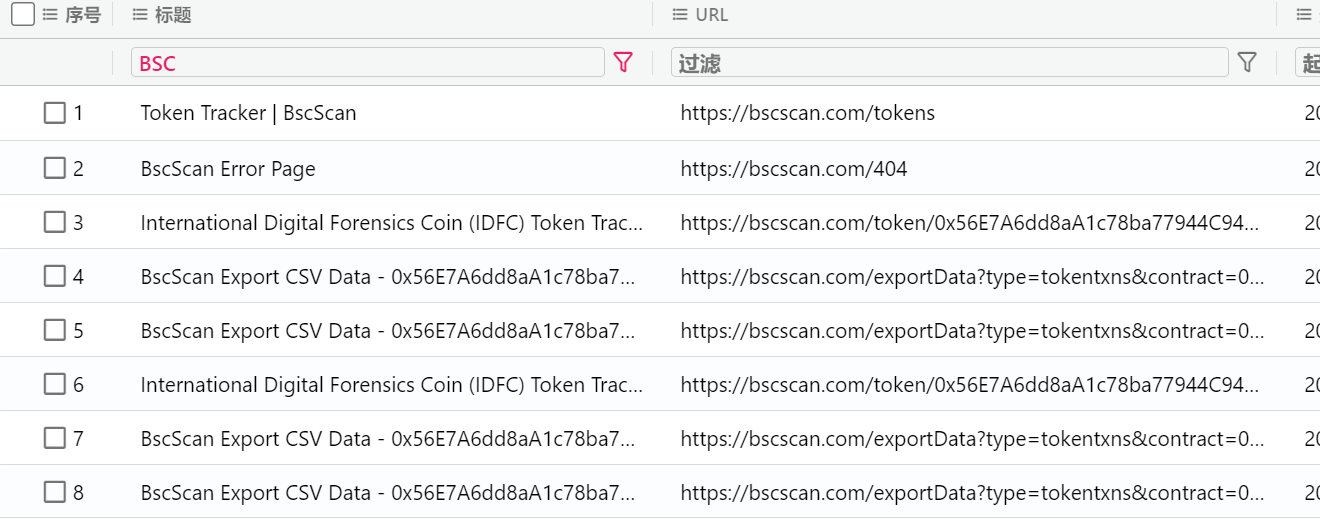Select the BscScan Error Page row
The width and height of the screenshot is (1320, 519).
coord(228,169)
